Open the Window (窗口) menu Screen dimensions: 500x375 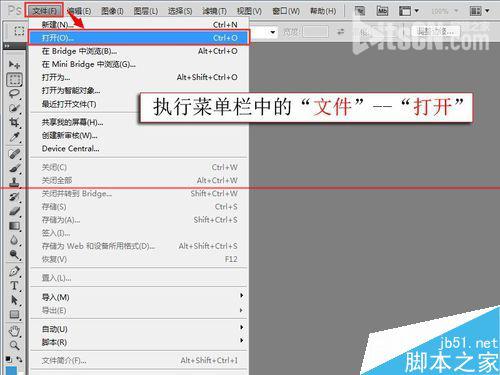coord(286,11)
